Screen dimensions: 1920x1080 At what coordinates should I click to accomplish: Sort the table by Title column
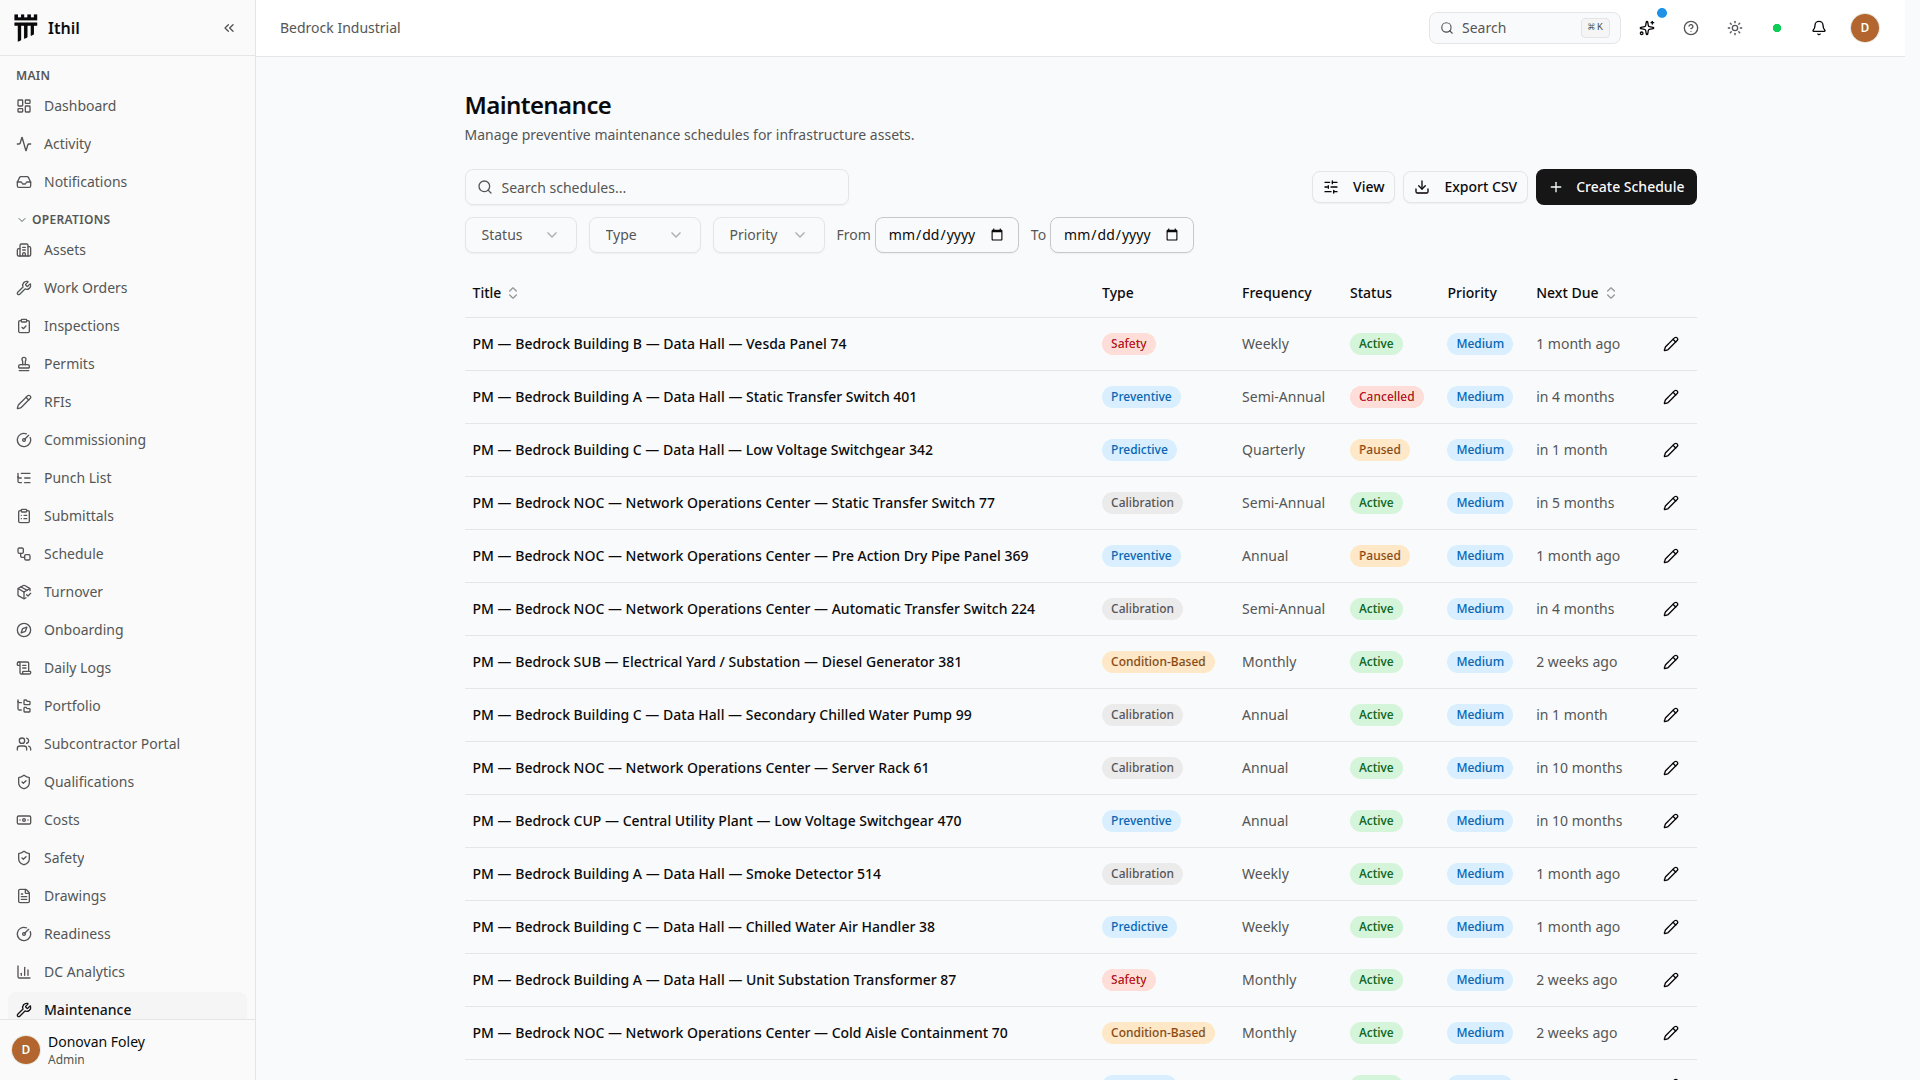tap(495, 293)
